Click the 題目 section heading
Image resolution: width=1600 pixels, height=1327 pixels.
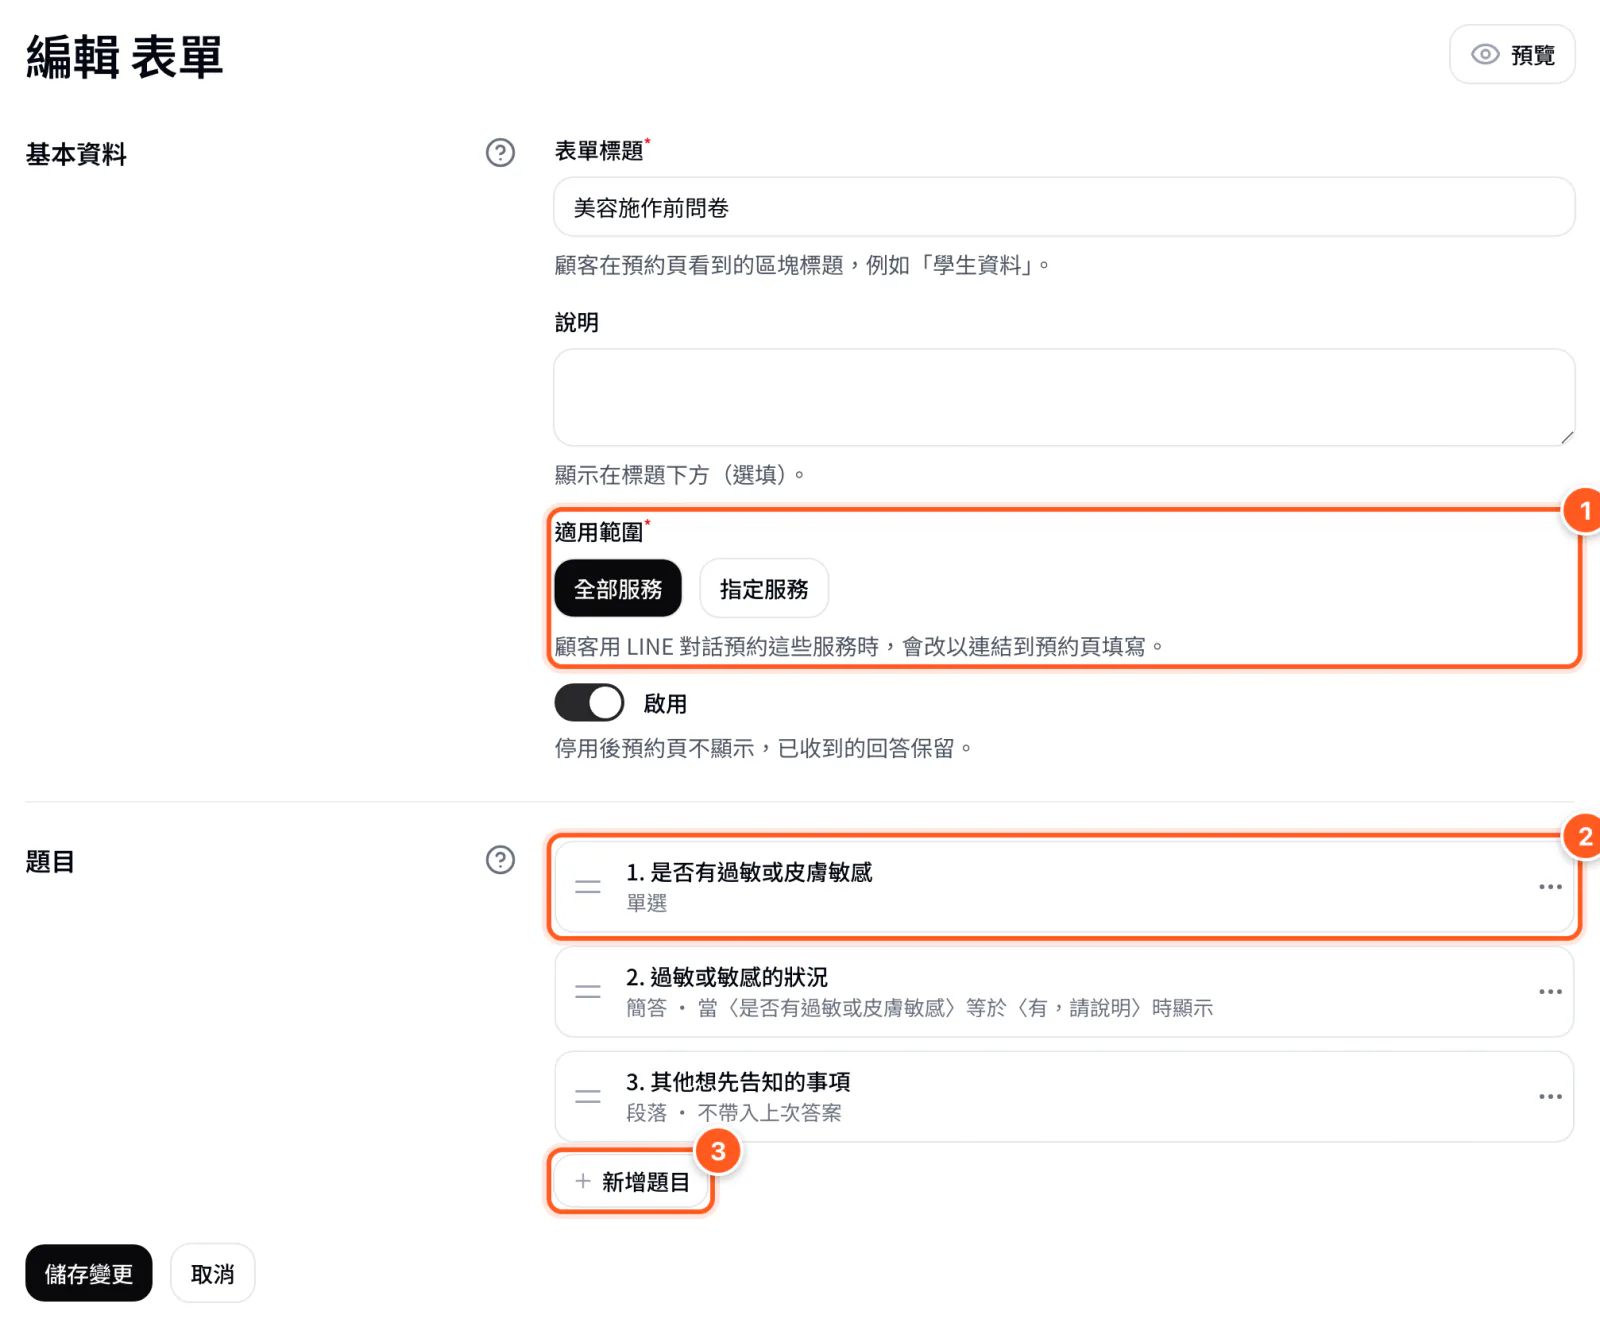pyautogui.click(x=50, y=861)
